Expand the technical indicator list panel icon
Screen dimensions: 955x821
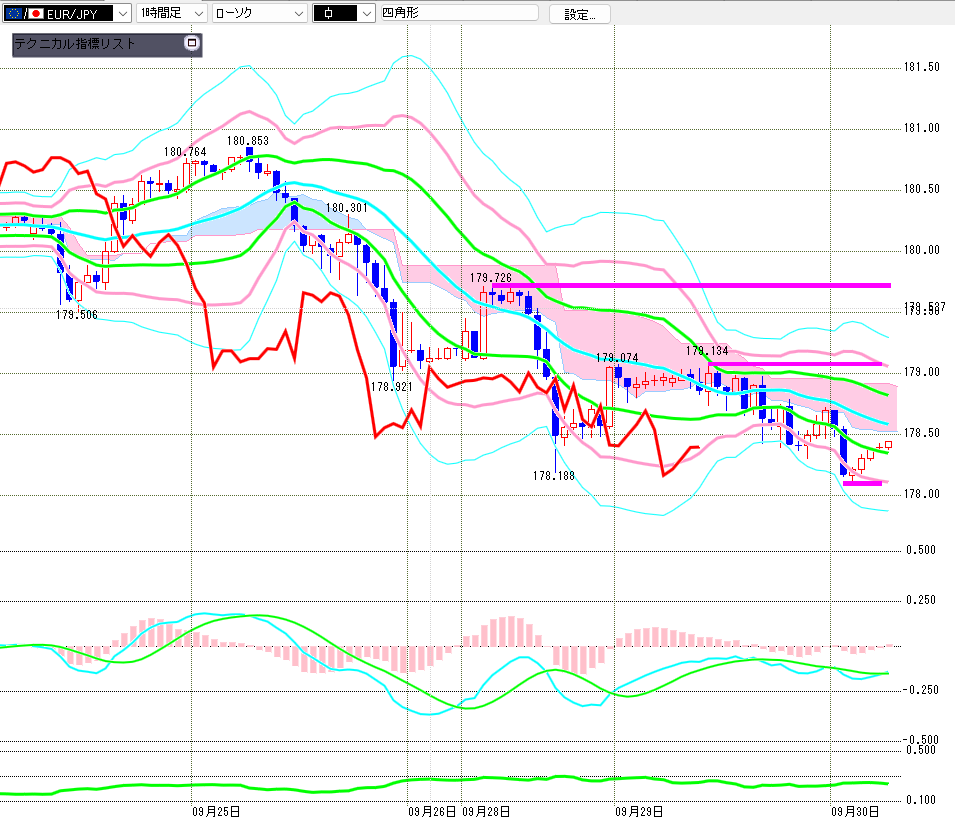pyautogui.click(x=192, y=43)
